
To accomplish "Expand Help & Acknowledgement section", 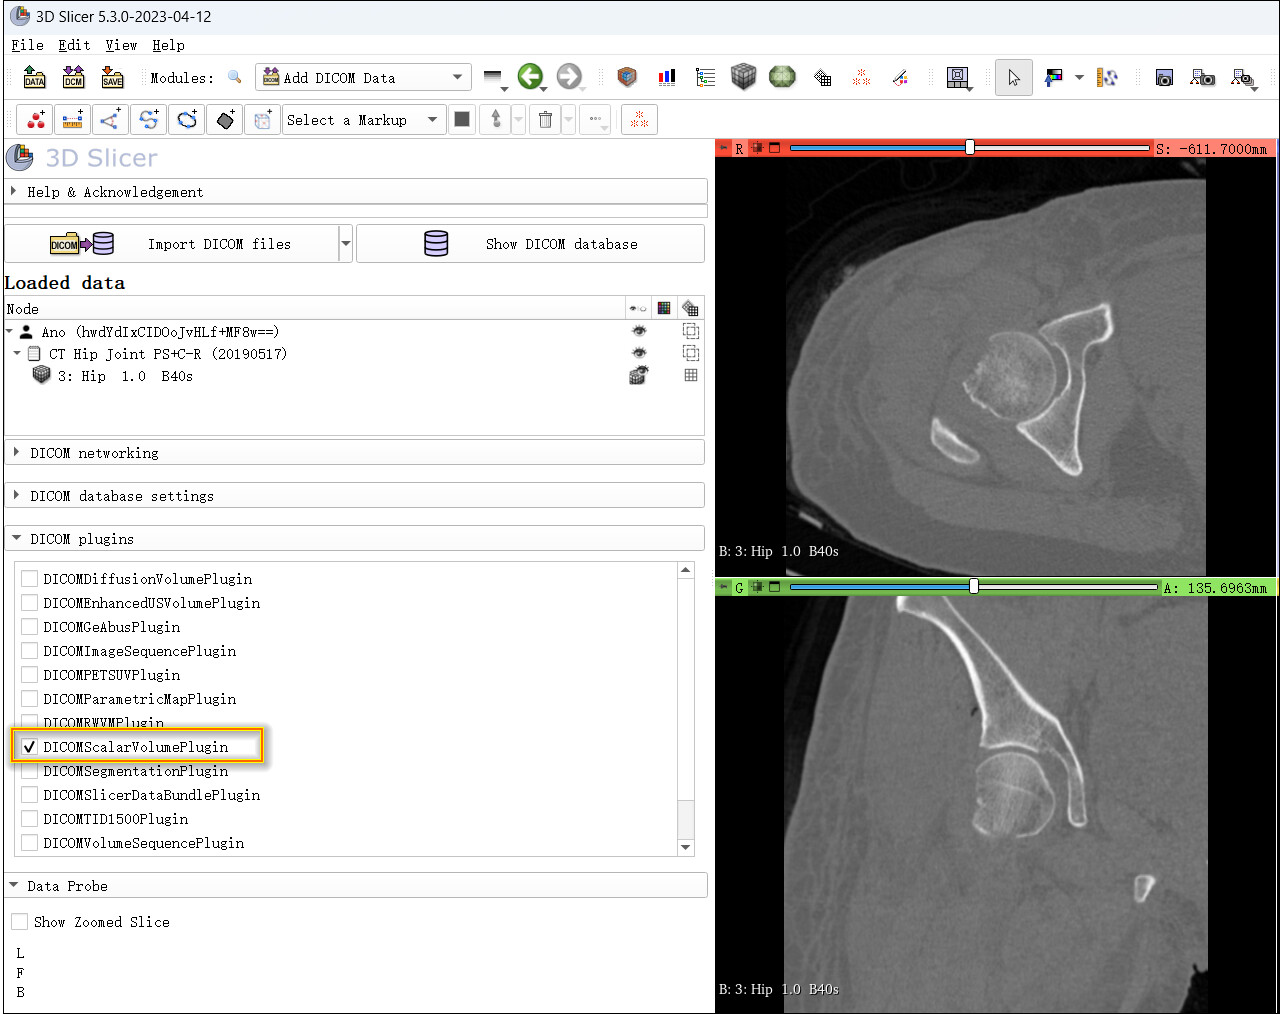I will pyautogui.click(x=356, y=192).
